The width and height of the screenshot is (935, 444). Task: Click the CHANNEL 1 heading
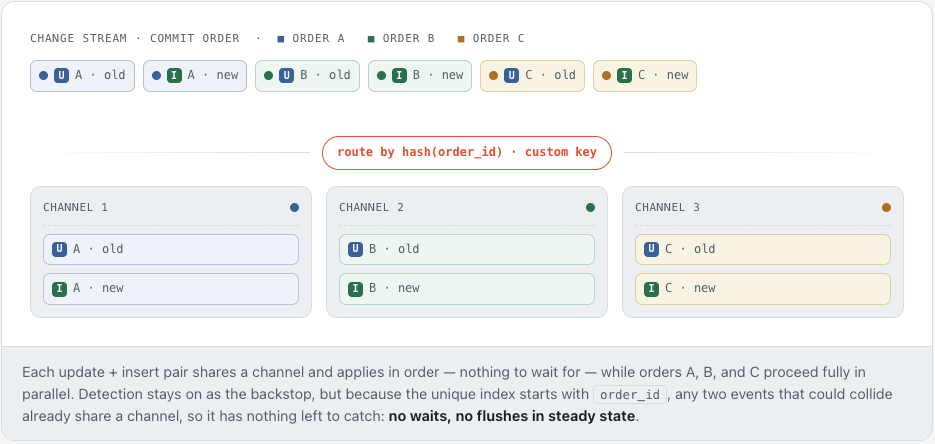pyautogui.click(x=75, y=207)
